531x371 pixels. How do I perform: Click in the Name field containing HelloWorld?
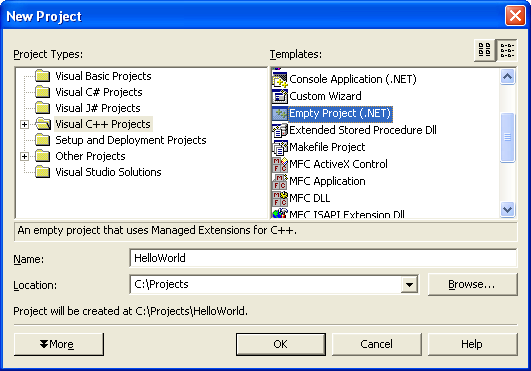[x=323, y=258]
